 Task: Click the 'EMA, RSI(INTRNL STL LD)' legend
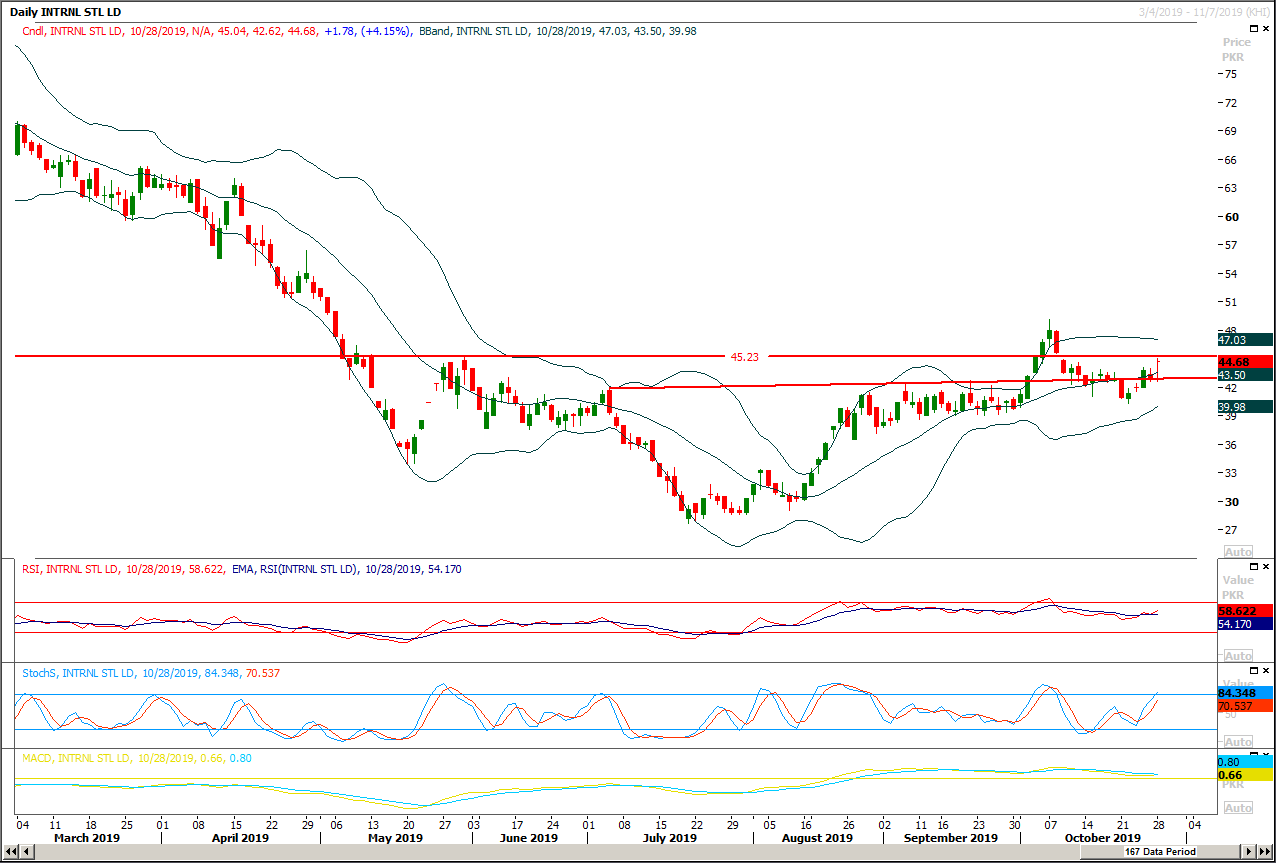click(296, 569)
